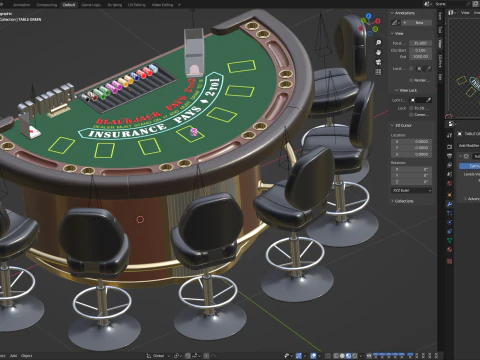This screenshot has height=360, width=480.
Task: Click the Focal Length value field
Action: (x=420, y=43)
